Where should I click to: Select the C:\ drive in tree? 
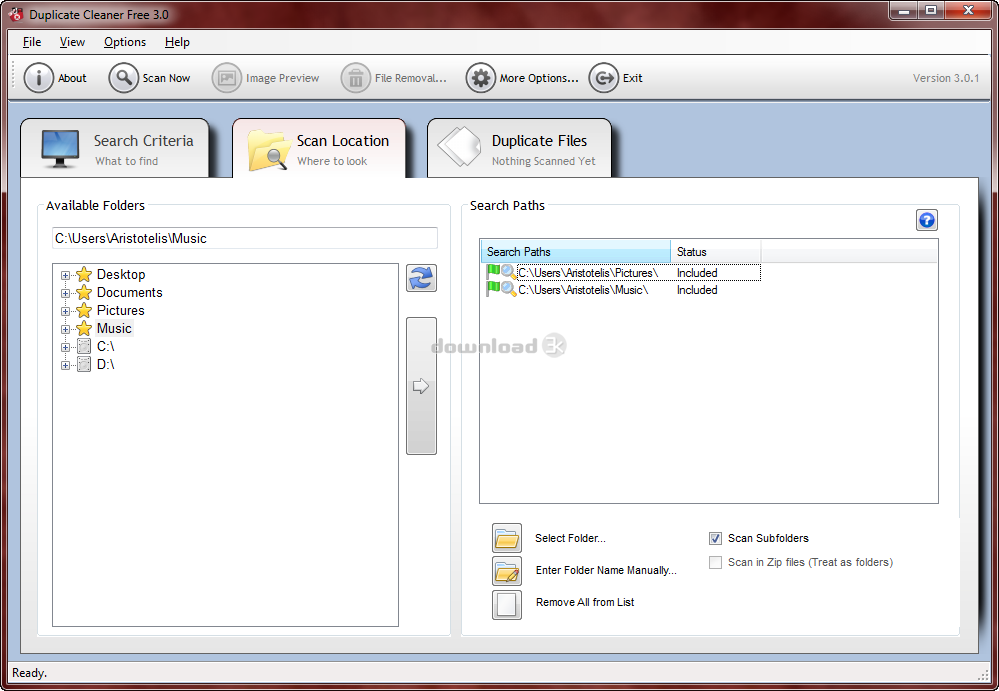coord(106,346)
